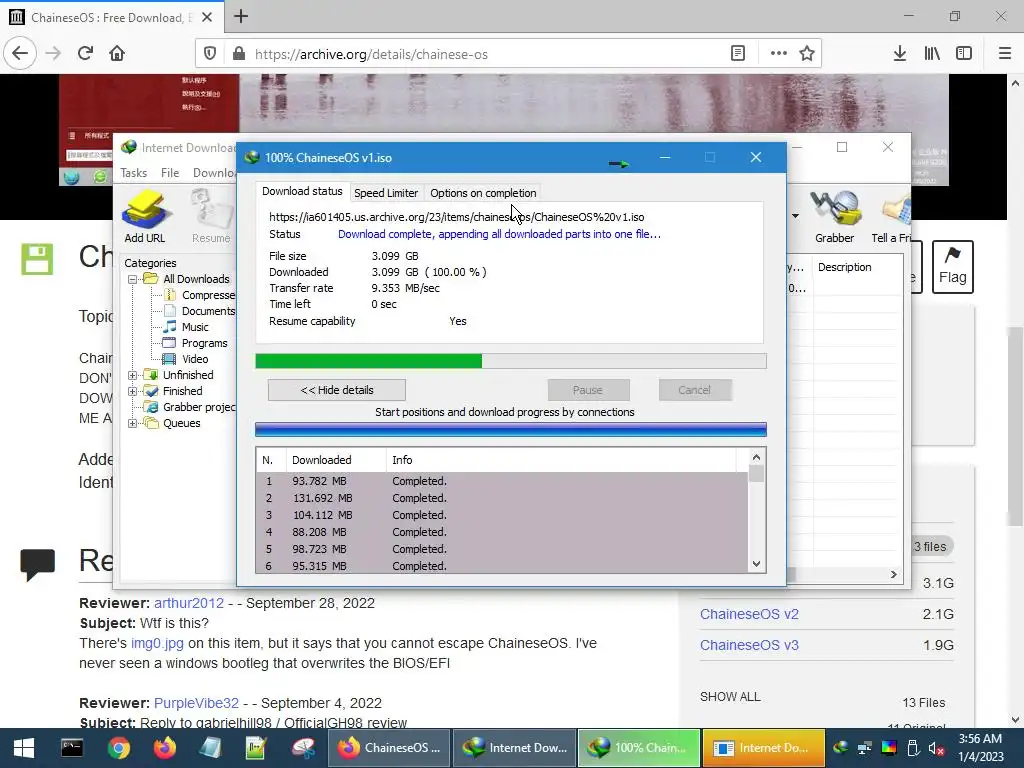Click the Pause button
This screenshot has height=768, width=1024.
[x=588, y=390]
